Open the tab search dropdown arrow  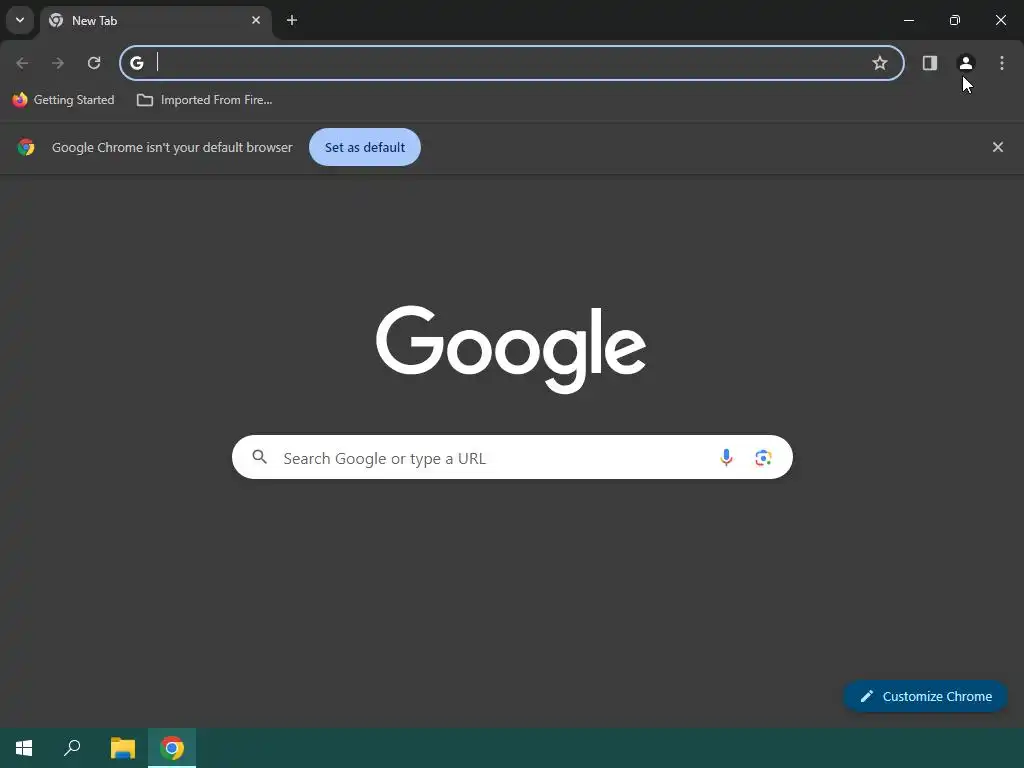[x=20, y=20]
